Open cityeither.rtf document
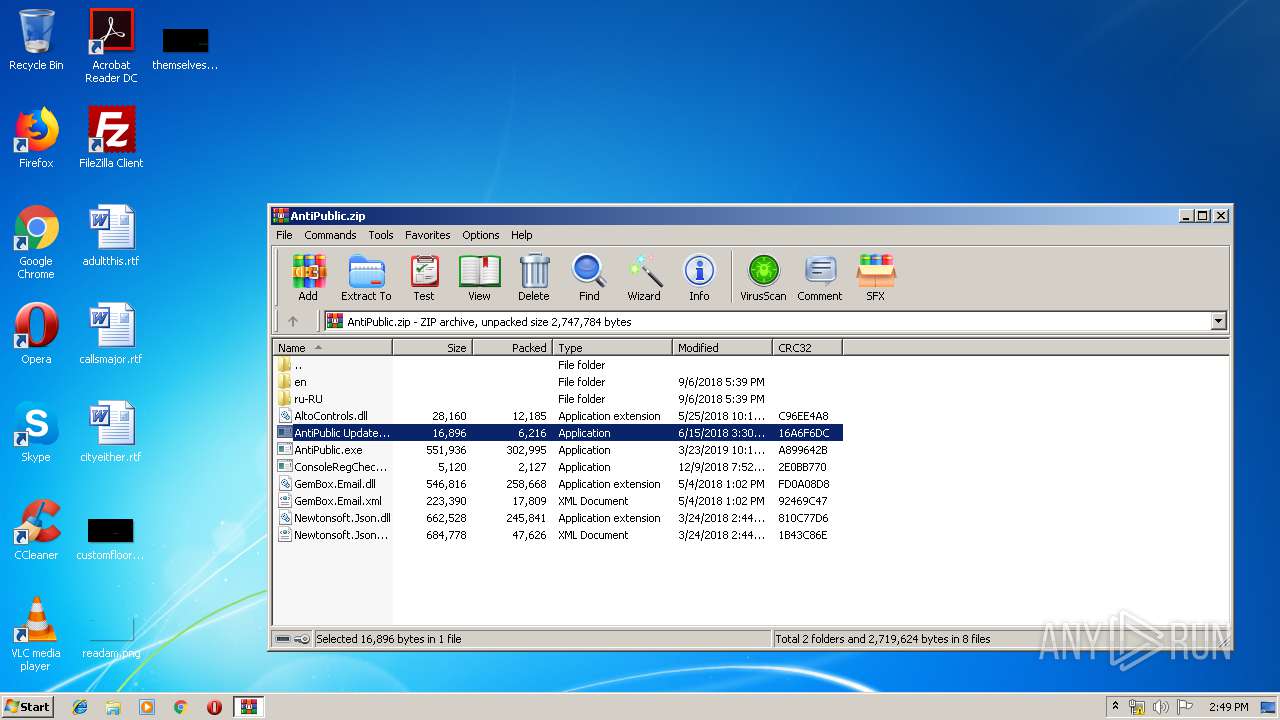This screenshot has width=1280, height=720. [x=111, y=432]
